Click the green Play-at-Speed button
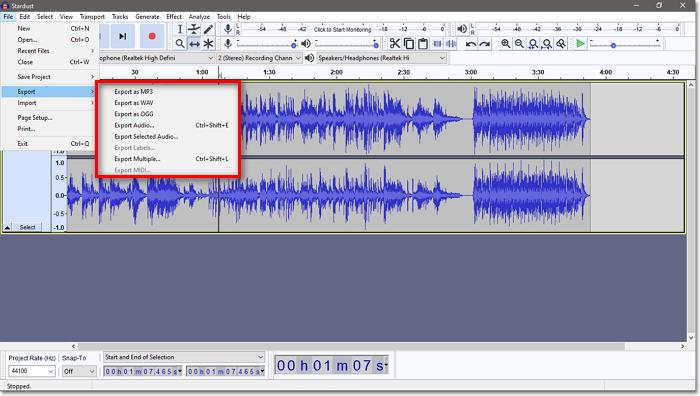The image size is (700, 396). click(x=580, y=43)
